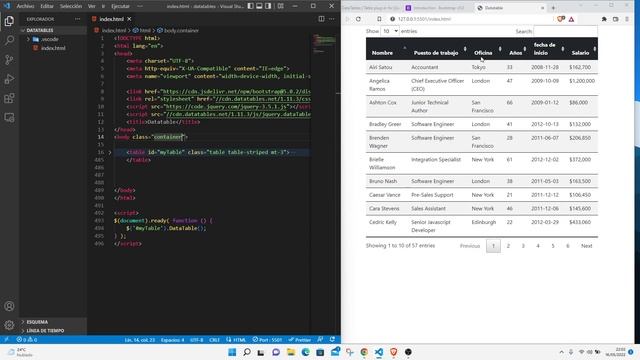Click the bookmark icon in the browser toolbar
This screenshot has width=640, height=360.
379,19
